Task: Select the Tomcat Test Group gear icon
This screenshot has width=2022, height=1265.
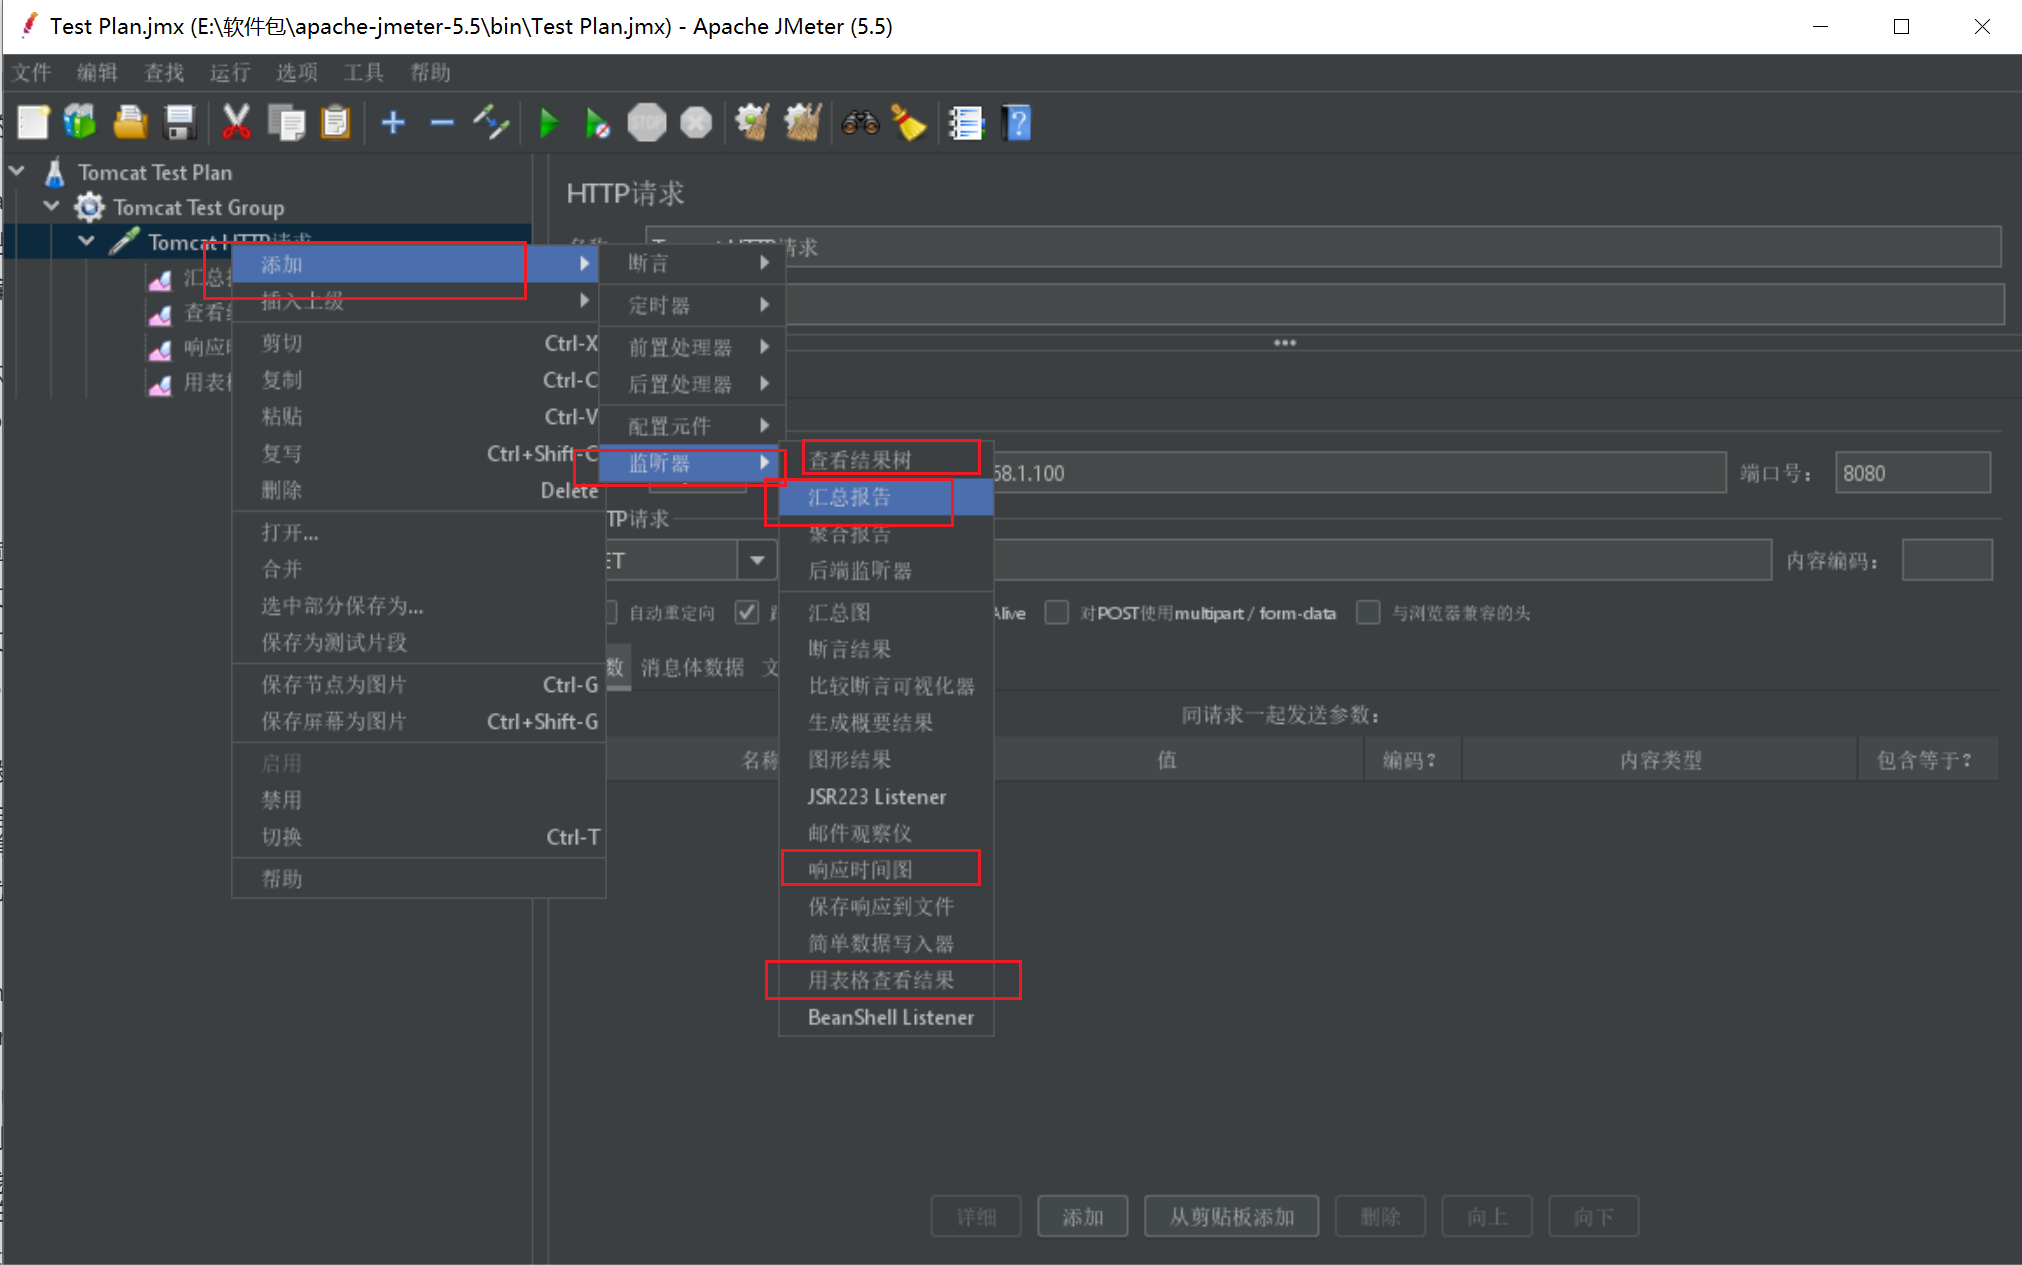Action: point(89,207)
